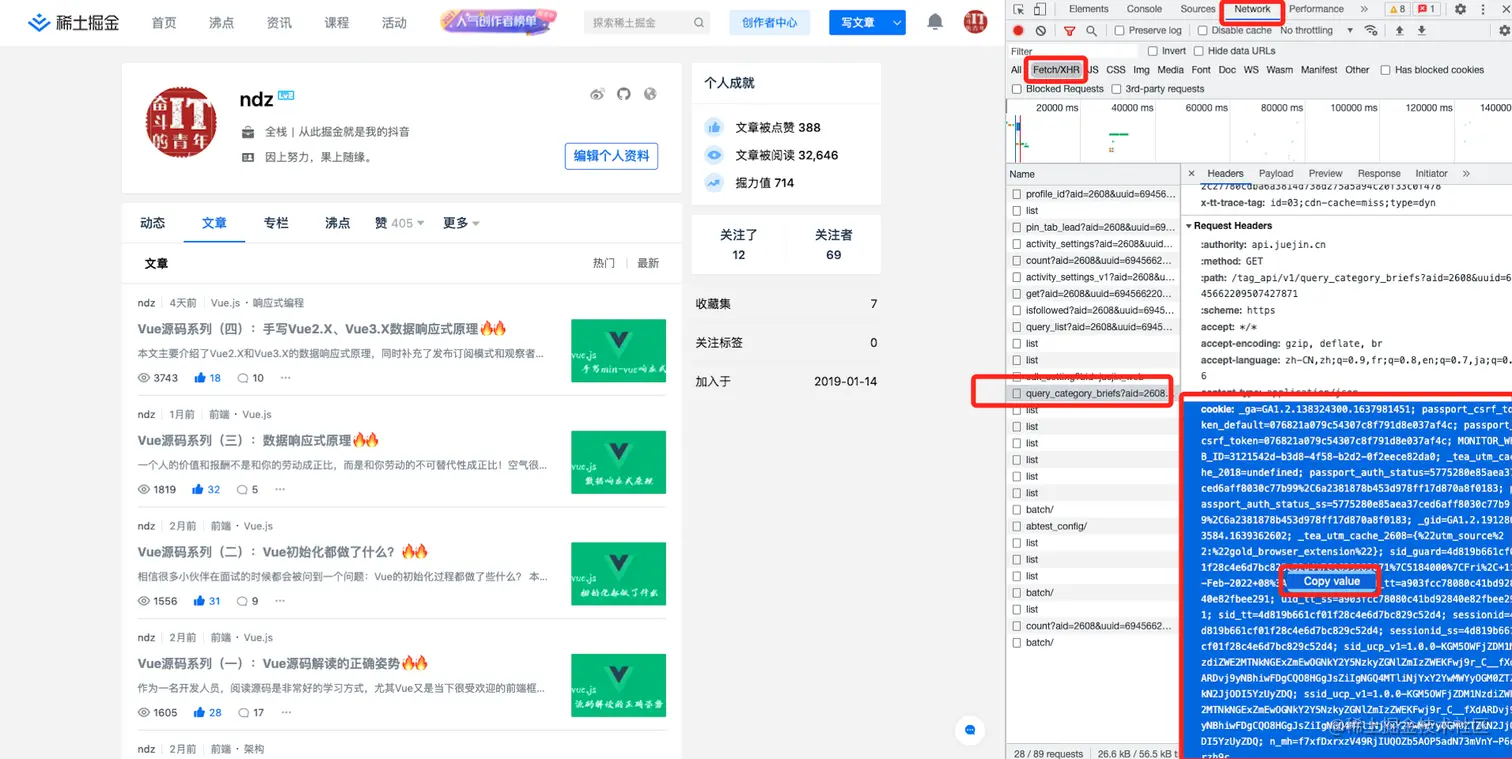
Task: Click the 创作者中心 button
Action: click(x=770, y=22)
